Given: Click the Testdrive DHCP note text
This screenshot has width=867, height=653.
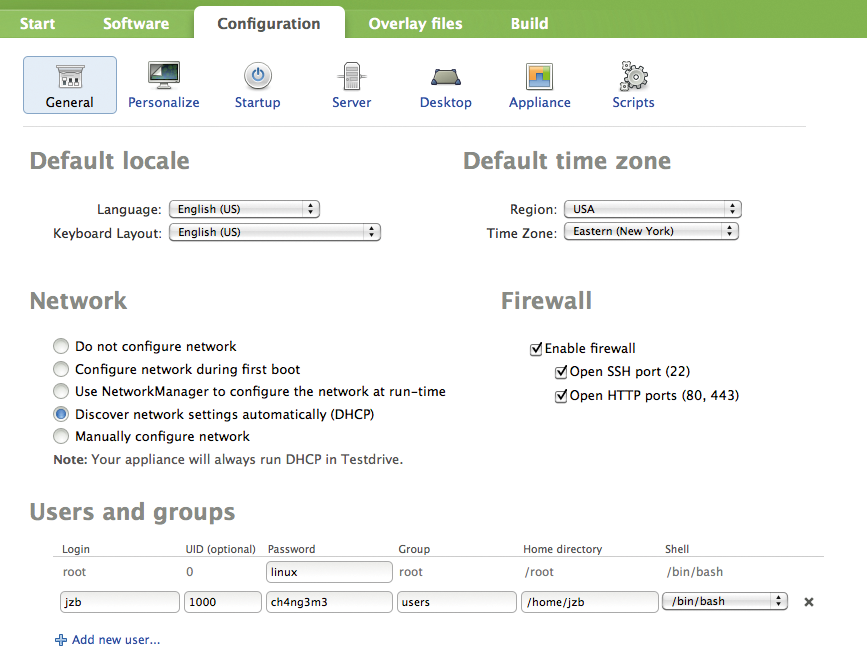Looking at the screenshot, I should tap(228, 459).
